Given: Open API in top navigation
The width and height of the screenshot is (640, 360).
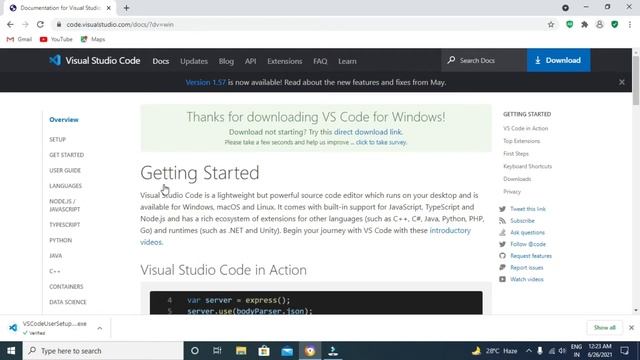Looking at the screenshot, I should [x=251, y=61].
